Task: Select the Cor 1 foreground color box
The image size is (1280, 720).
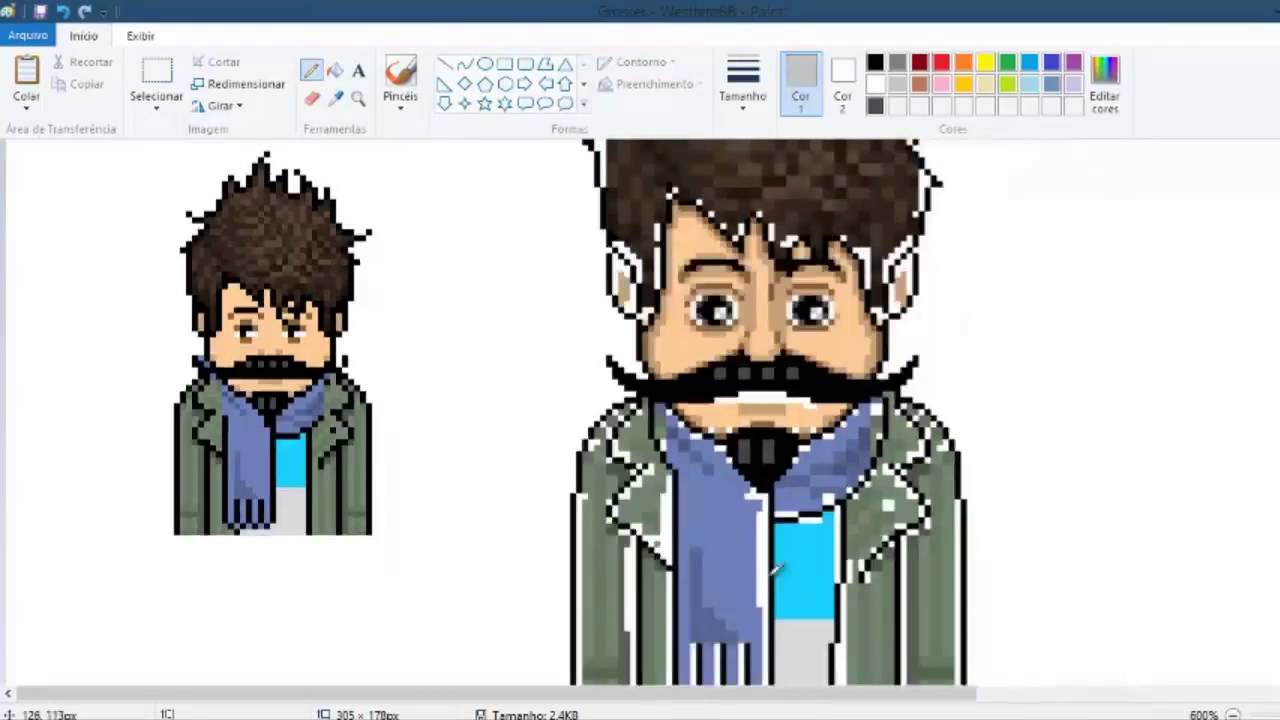Action: tap(801, 84)
